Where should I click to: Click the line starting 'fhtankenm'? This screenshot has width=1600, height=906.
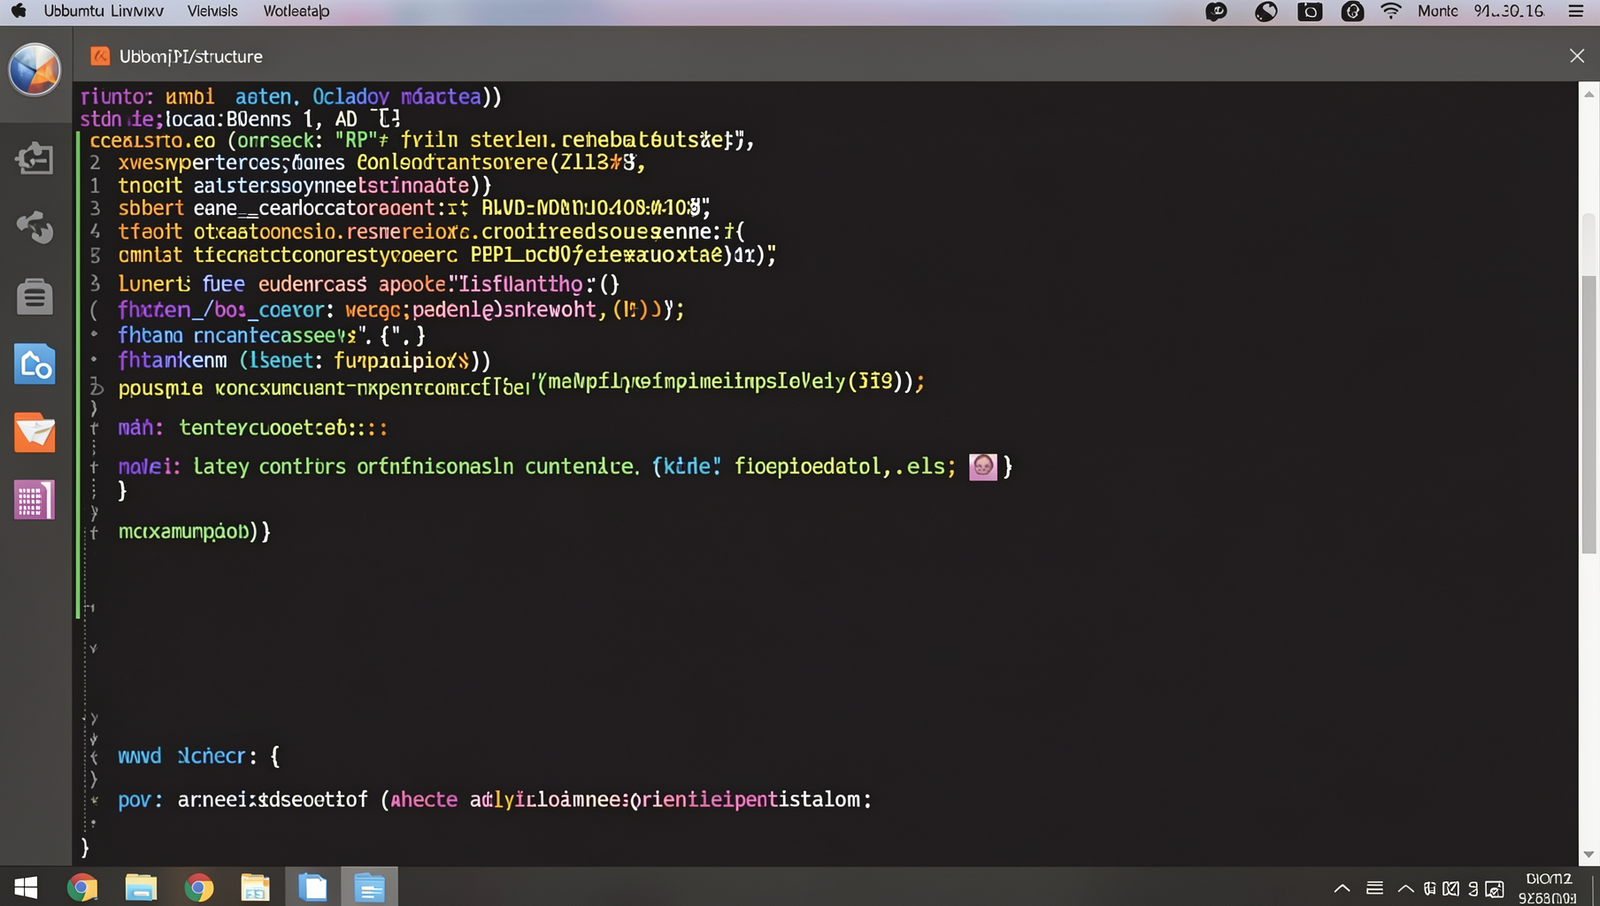(305, 360)
